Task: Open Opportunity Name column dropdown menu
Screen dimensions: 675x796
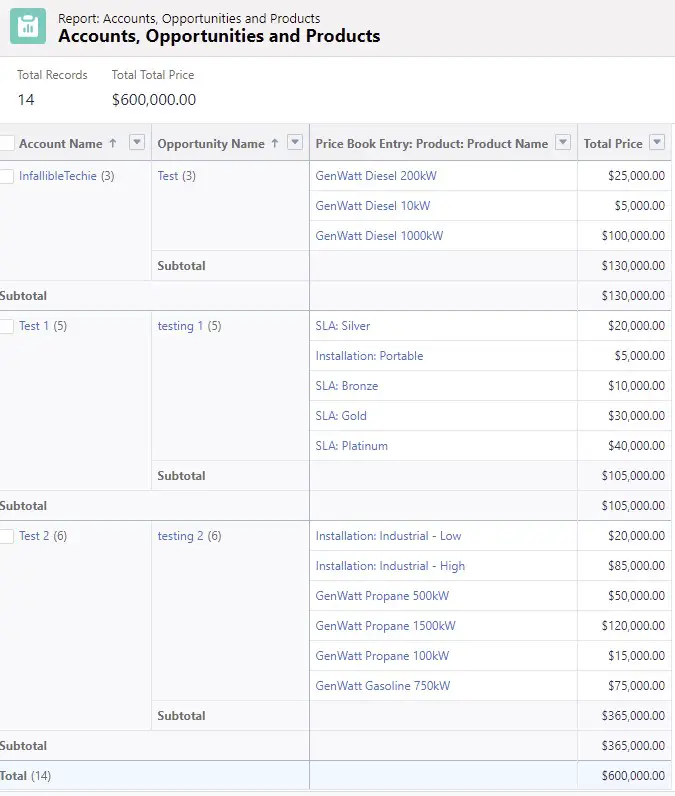Action: click(295, 142)
